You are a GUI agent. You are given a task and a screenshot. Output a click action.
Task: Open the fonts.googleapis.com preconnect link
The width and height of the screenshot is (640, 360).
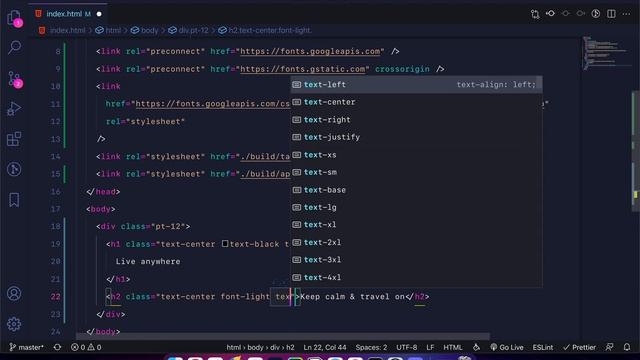pyautogui.click(x=310, y=51)
